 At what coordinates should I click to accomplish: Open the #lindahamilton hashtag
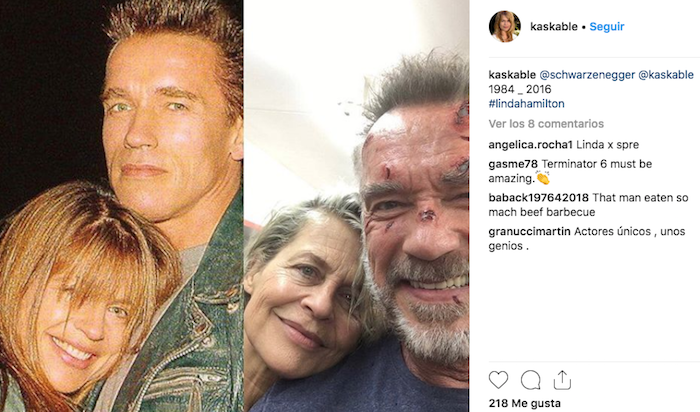[x=527, y=103]
